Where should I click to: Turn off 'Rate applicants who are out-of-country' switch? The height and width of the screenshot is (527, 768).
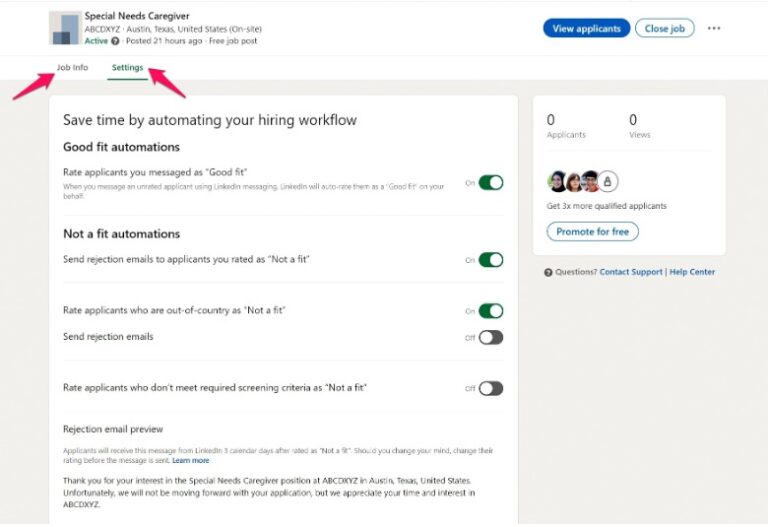click(490, 311)
